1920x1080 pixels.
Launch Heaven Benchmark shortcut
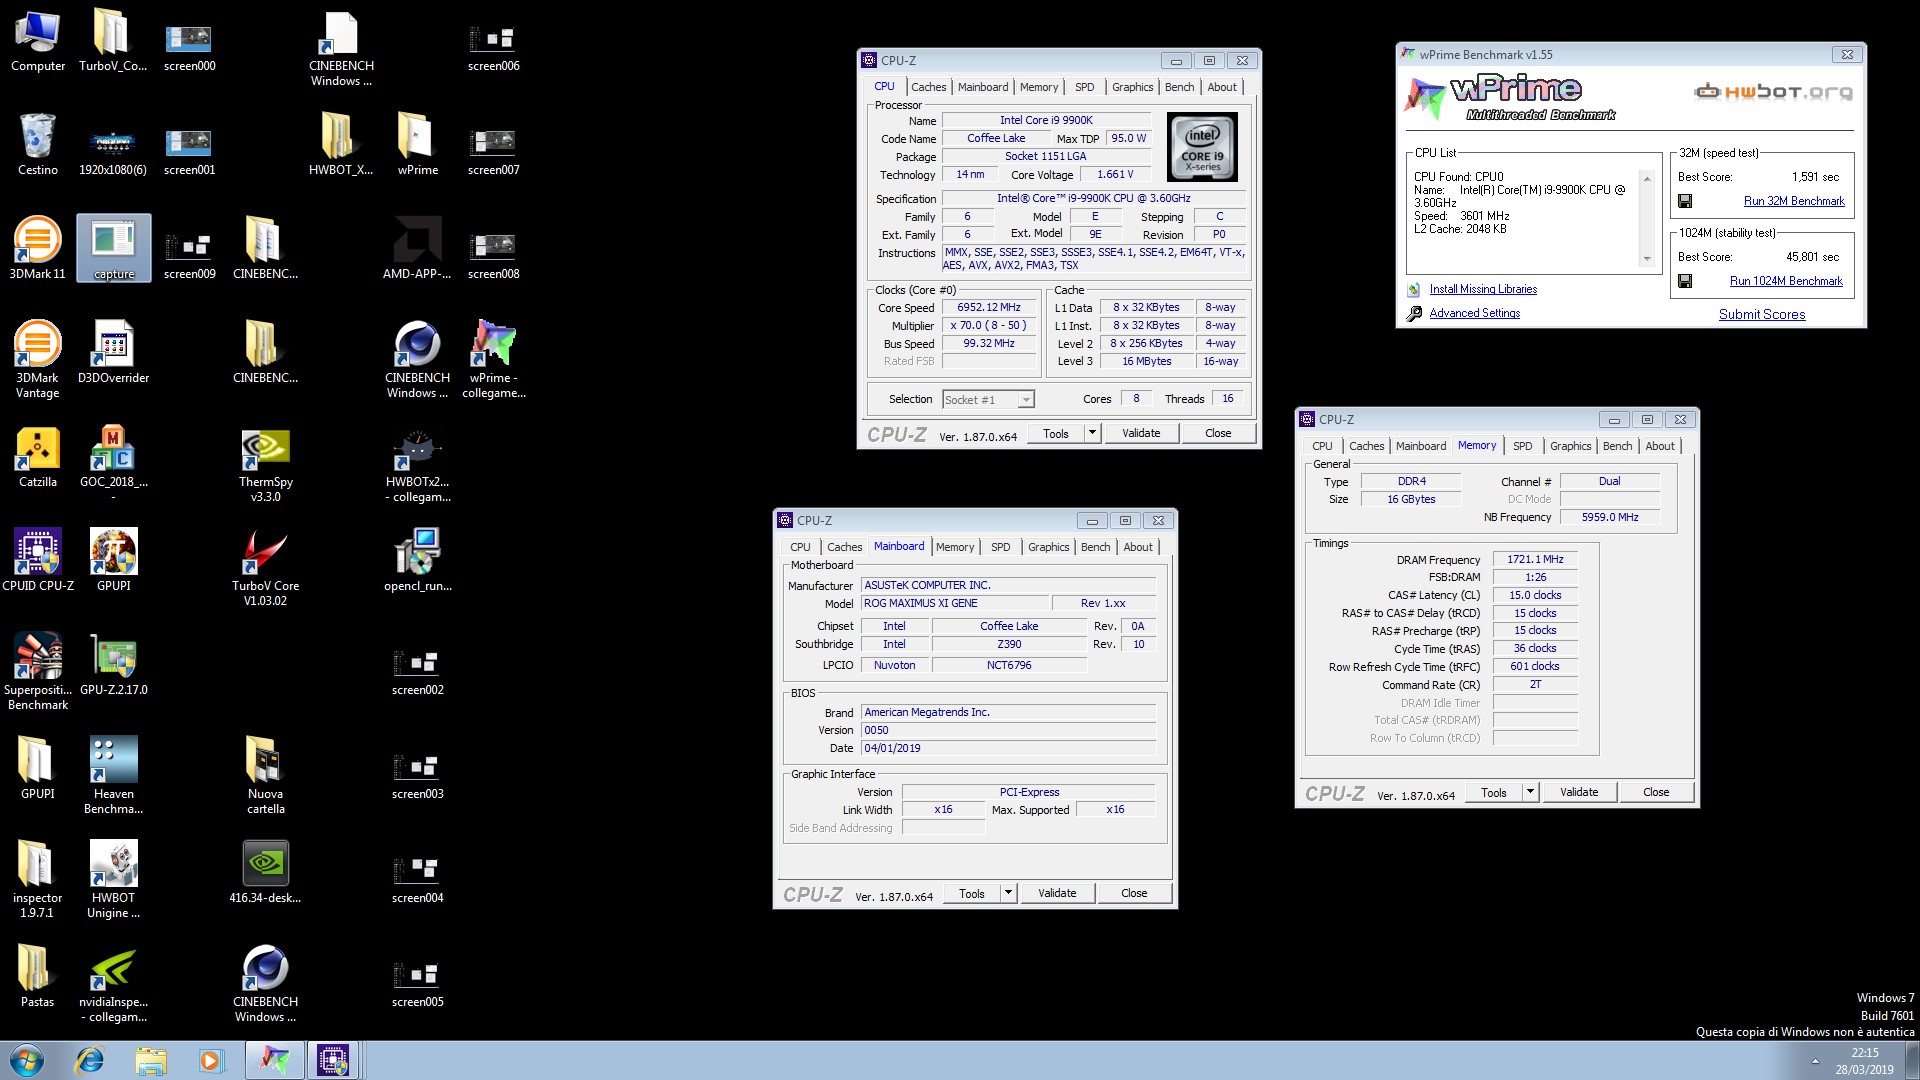point(114,775)
